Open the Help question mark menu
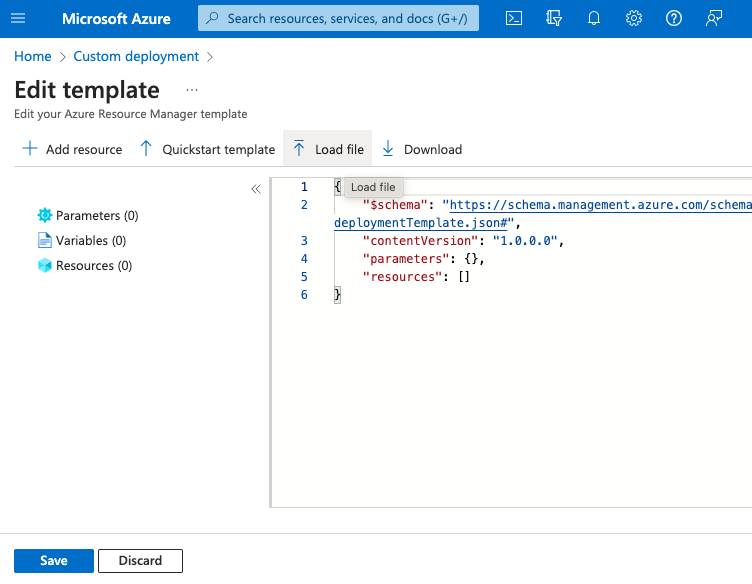 [673, 18]
